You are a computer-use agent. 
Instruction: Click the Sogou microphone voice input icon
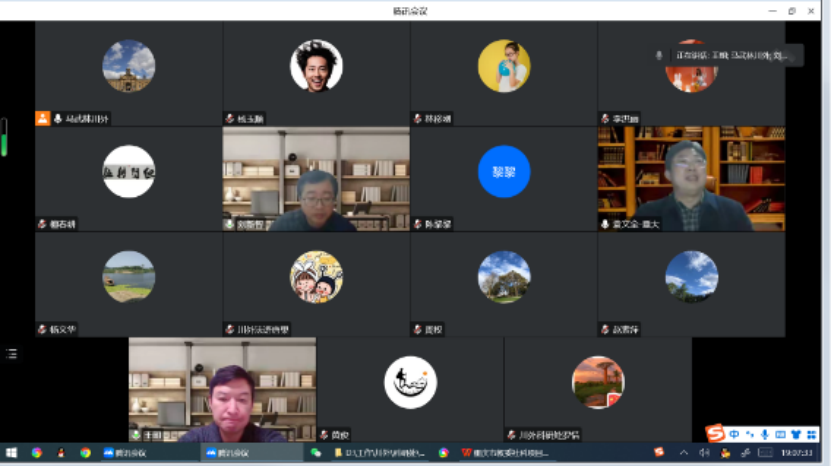(x=765, y=434)
